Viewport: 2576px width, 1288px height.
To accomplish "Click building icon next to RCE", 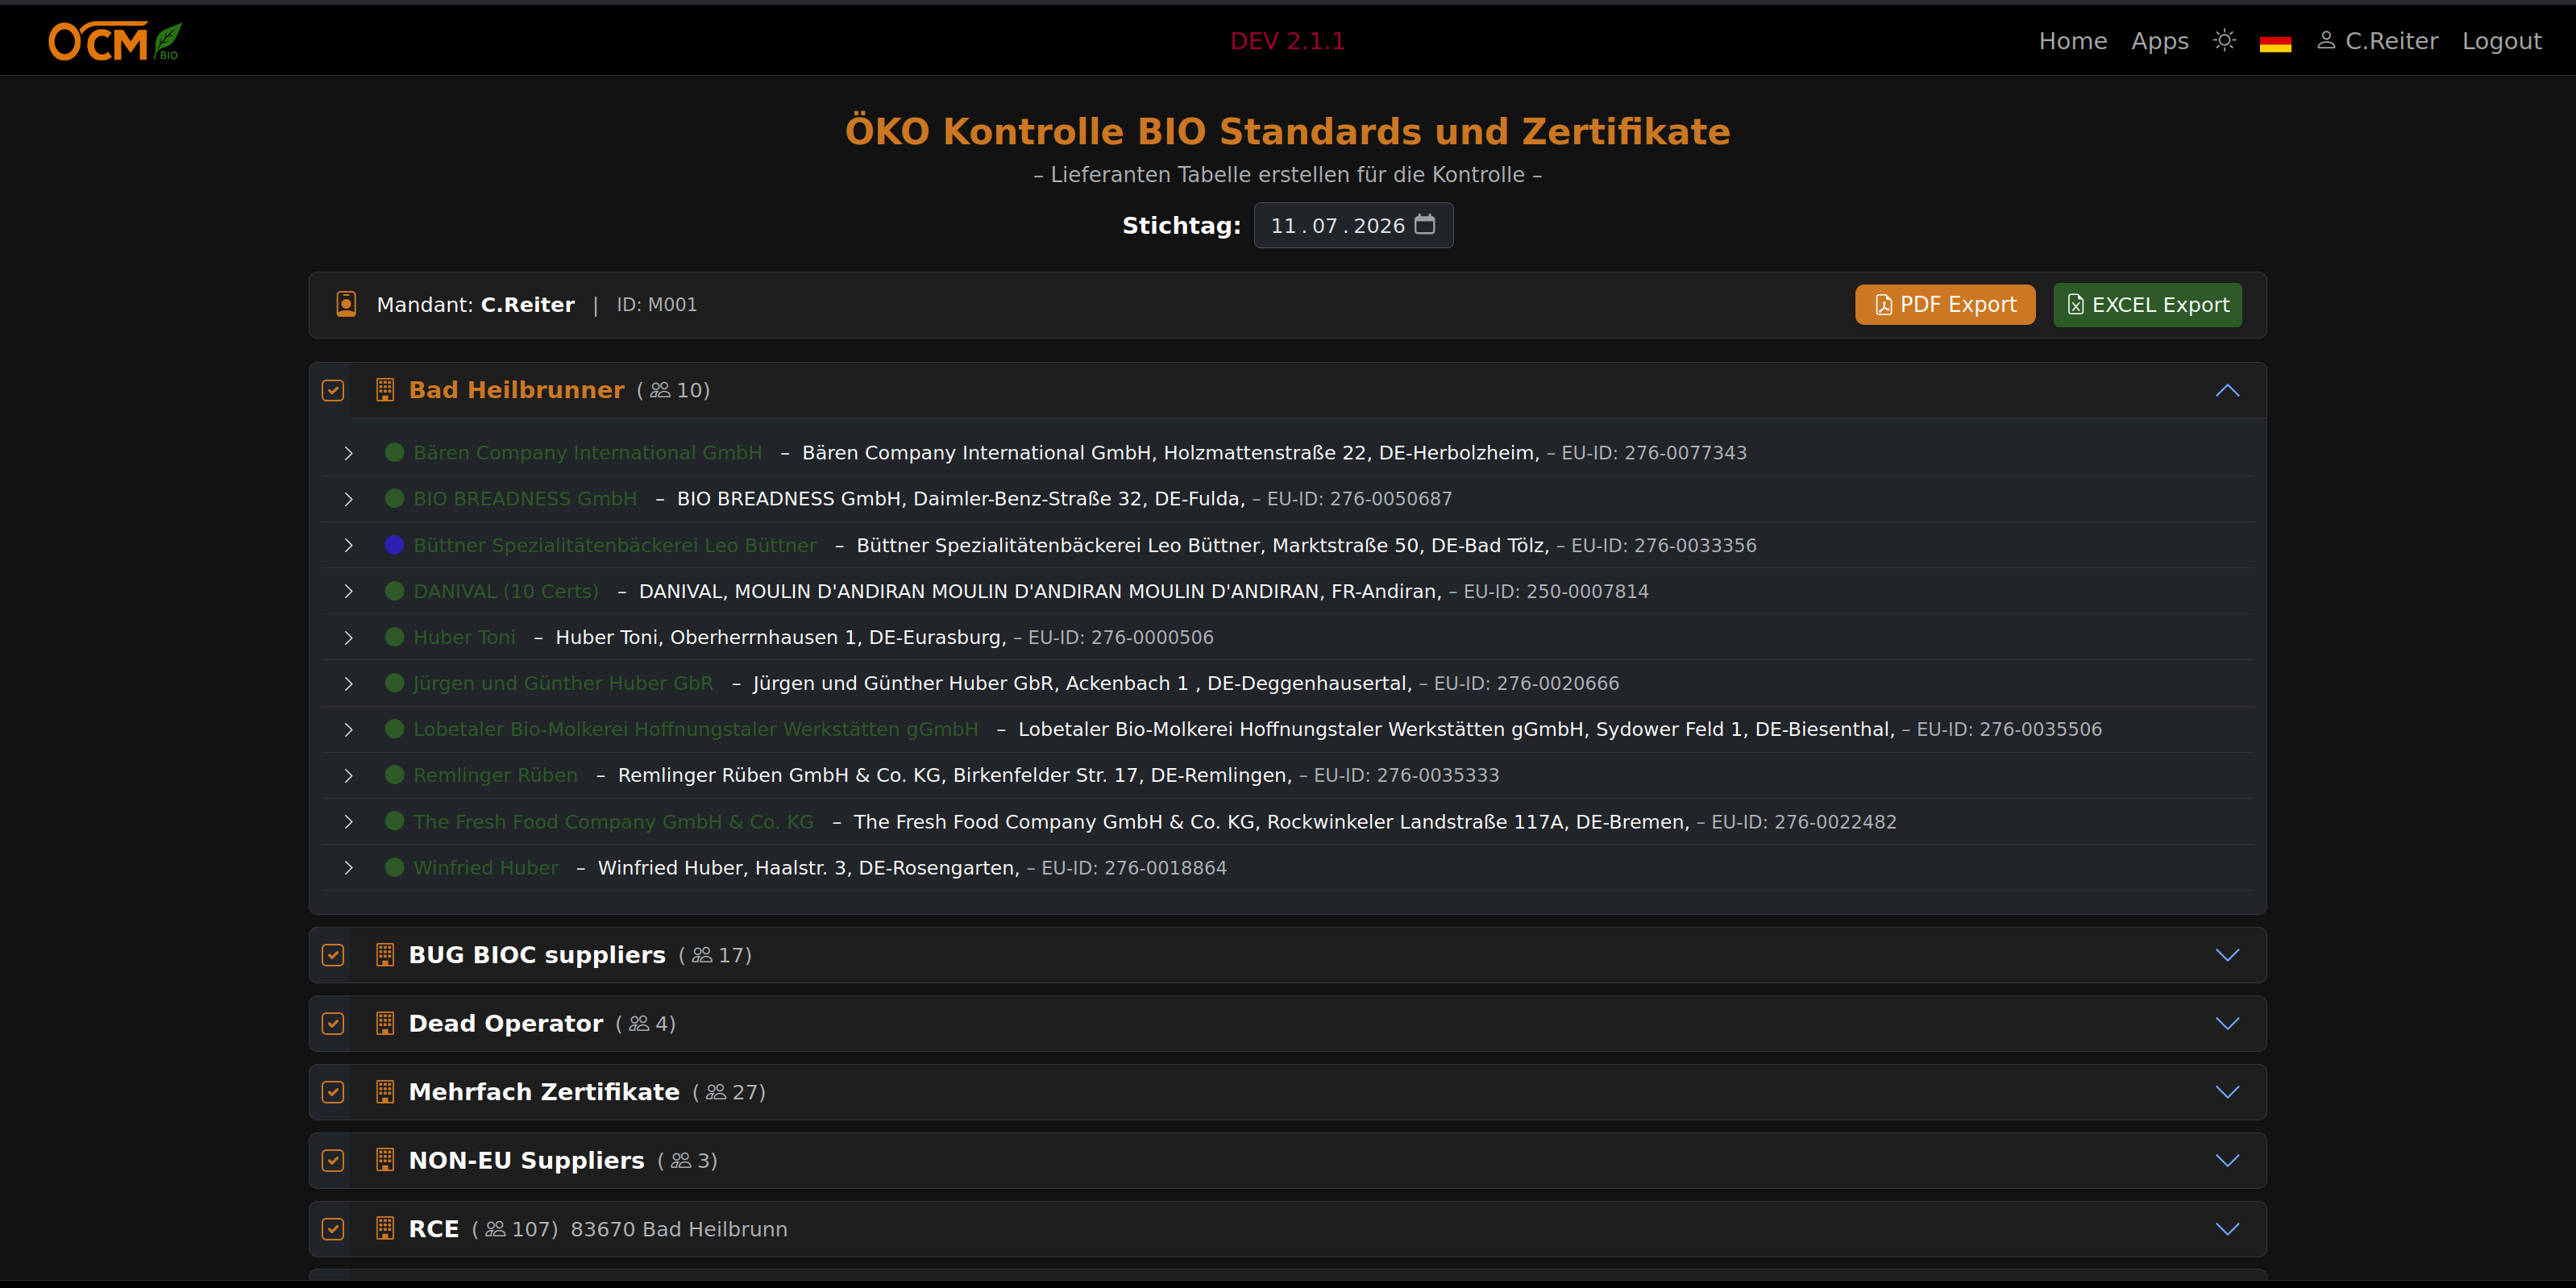I will [385, 1229].
